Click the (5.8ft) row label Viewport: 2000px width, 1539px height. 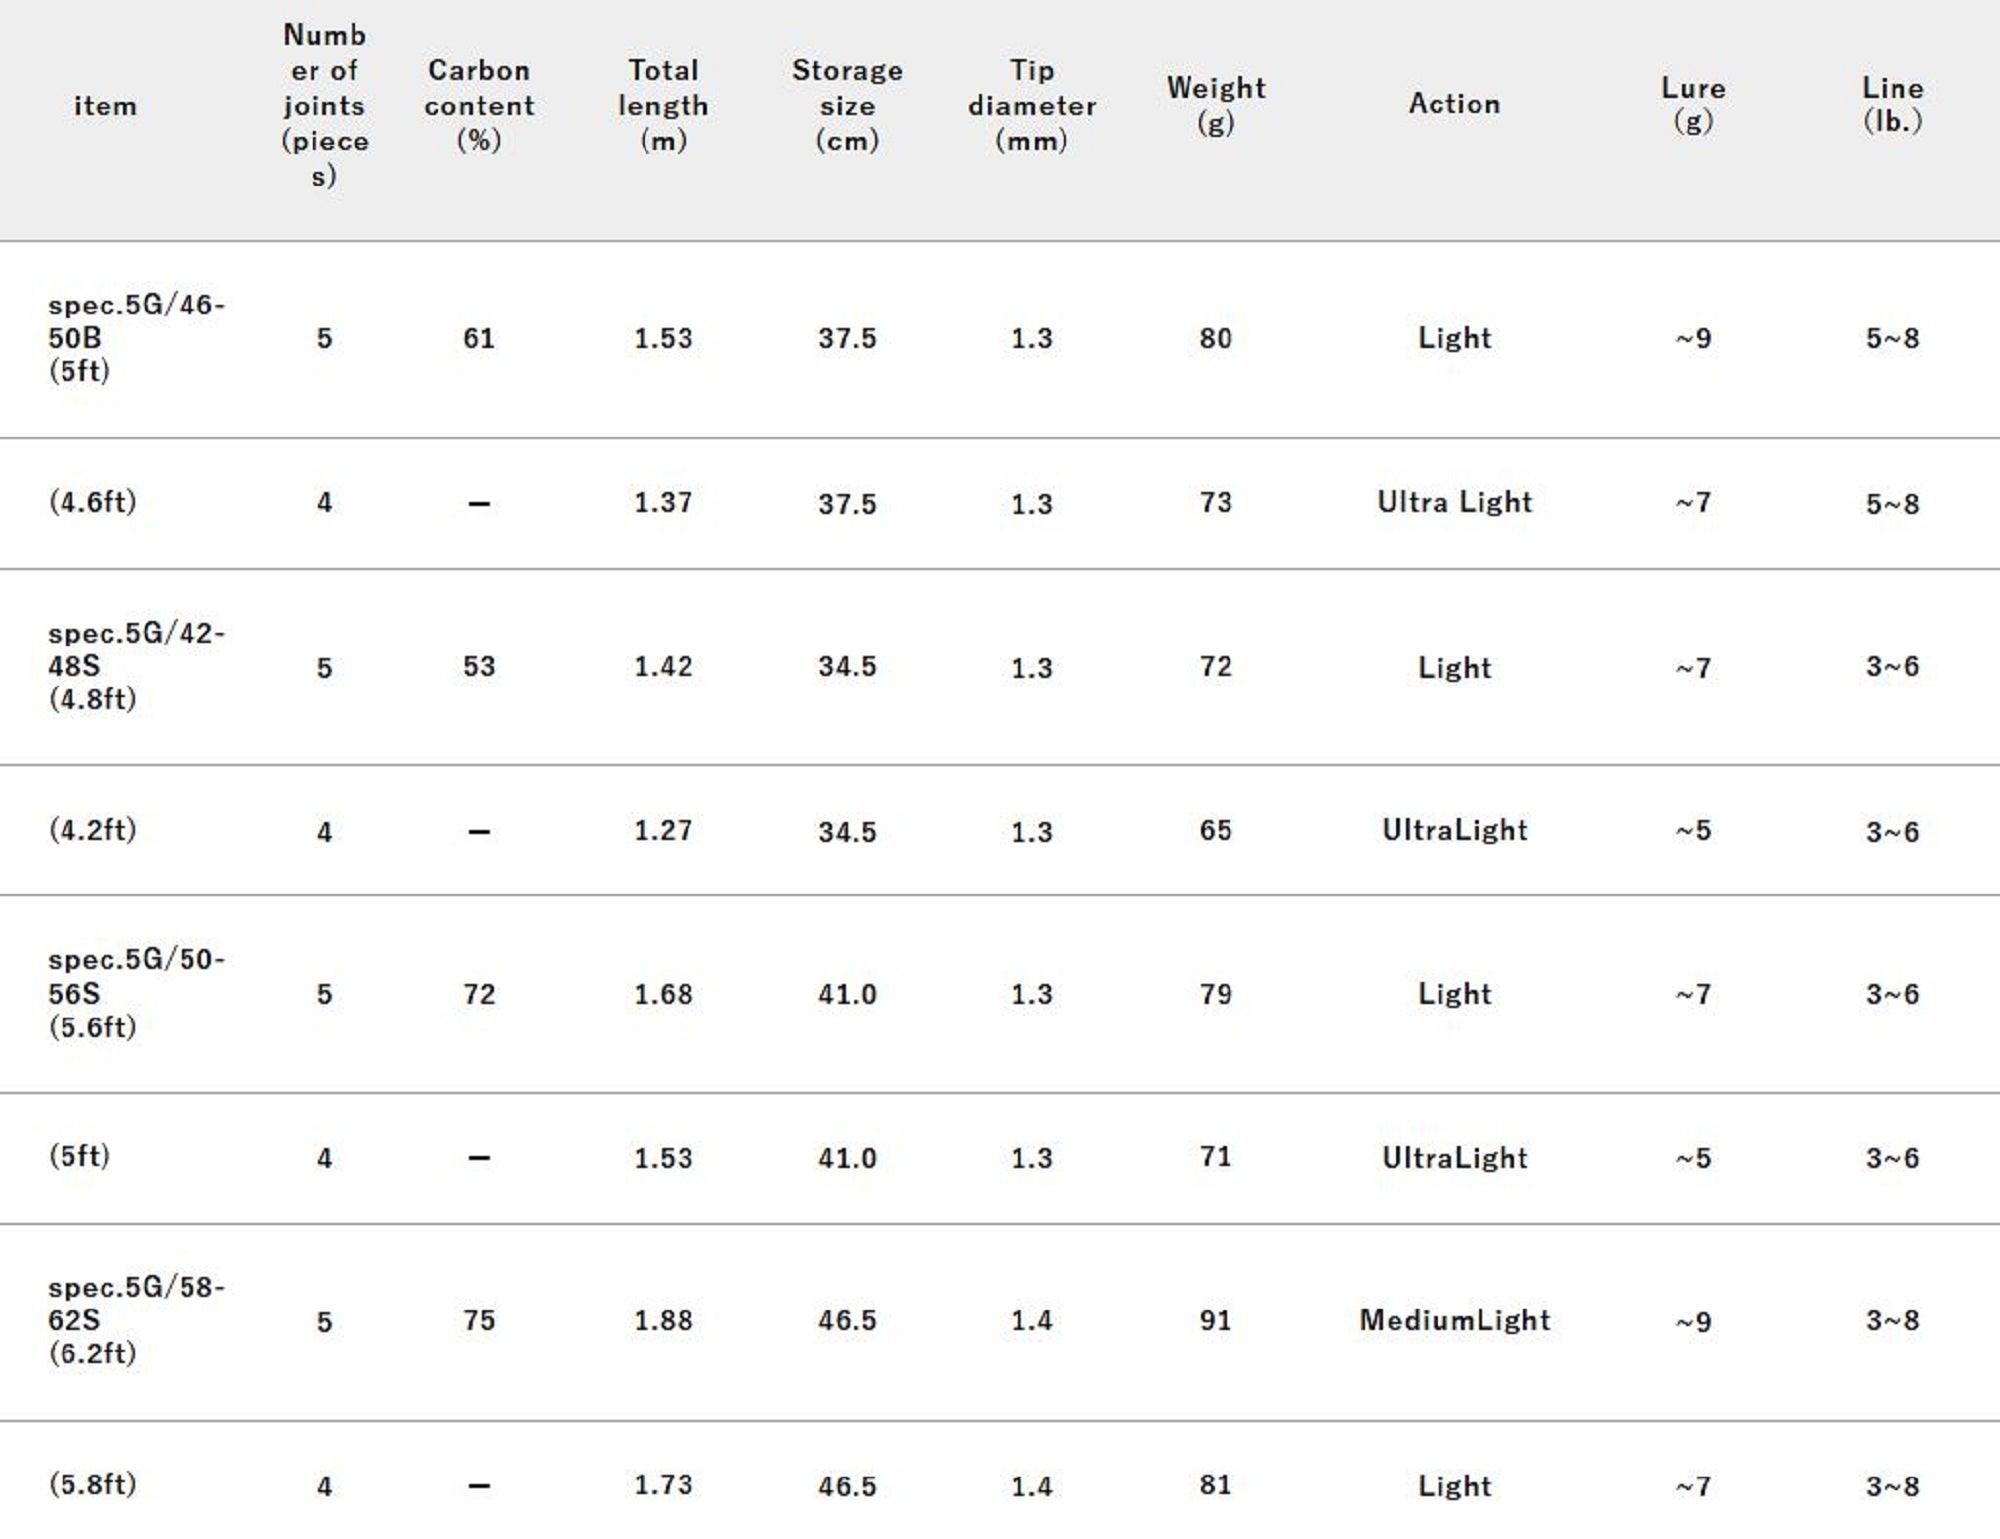point(92,1484)
